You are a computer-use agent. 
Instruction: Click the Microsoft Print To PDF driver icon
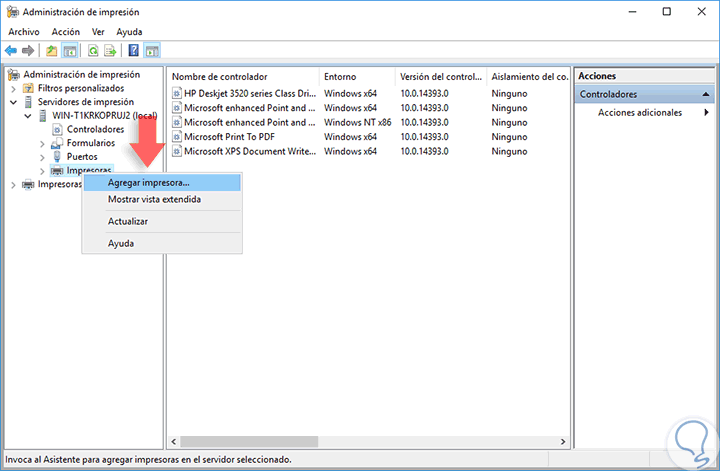click(x=177, y=137)
